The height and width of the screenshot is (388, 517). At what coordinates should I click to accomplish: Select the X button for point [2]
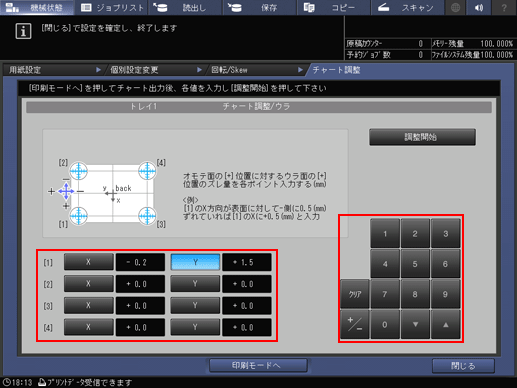pos(88,284)
